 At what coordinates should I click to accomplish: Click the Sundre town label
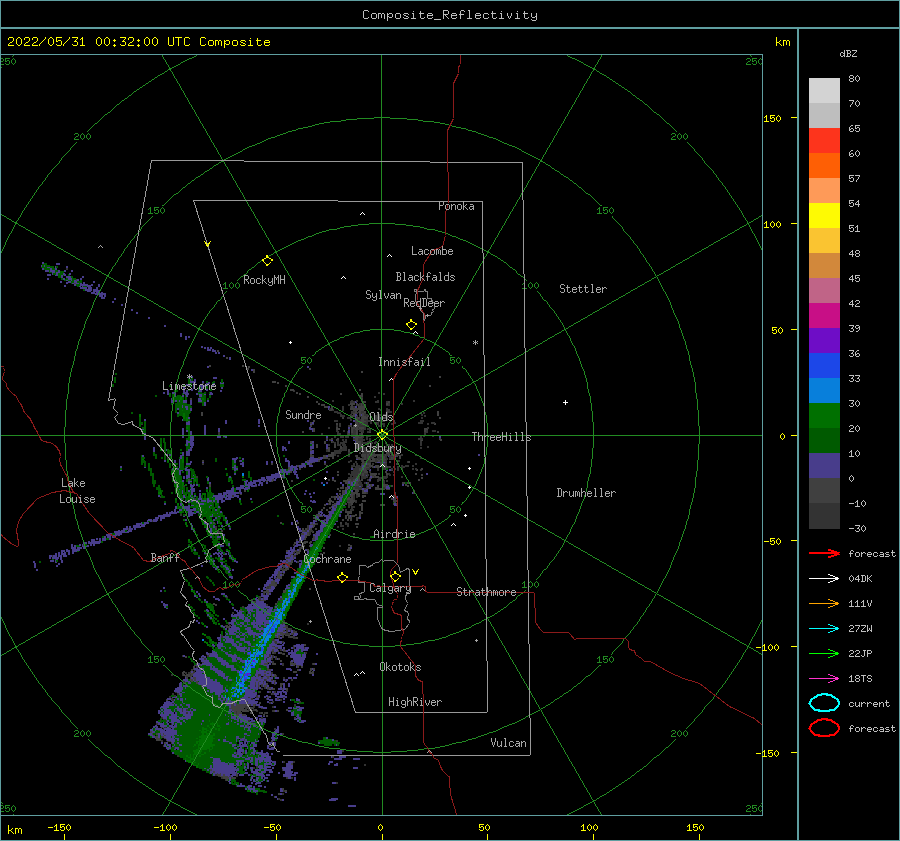pyautogui.click(x=303, y=415)
